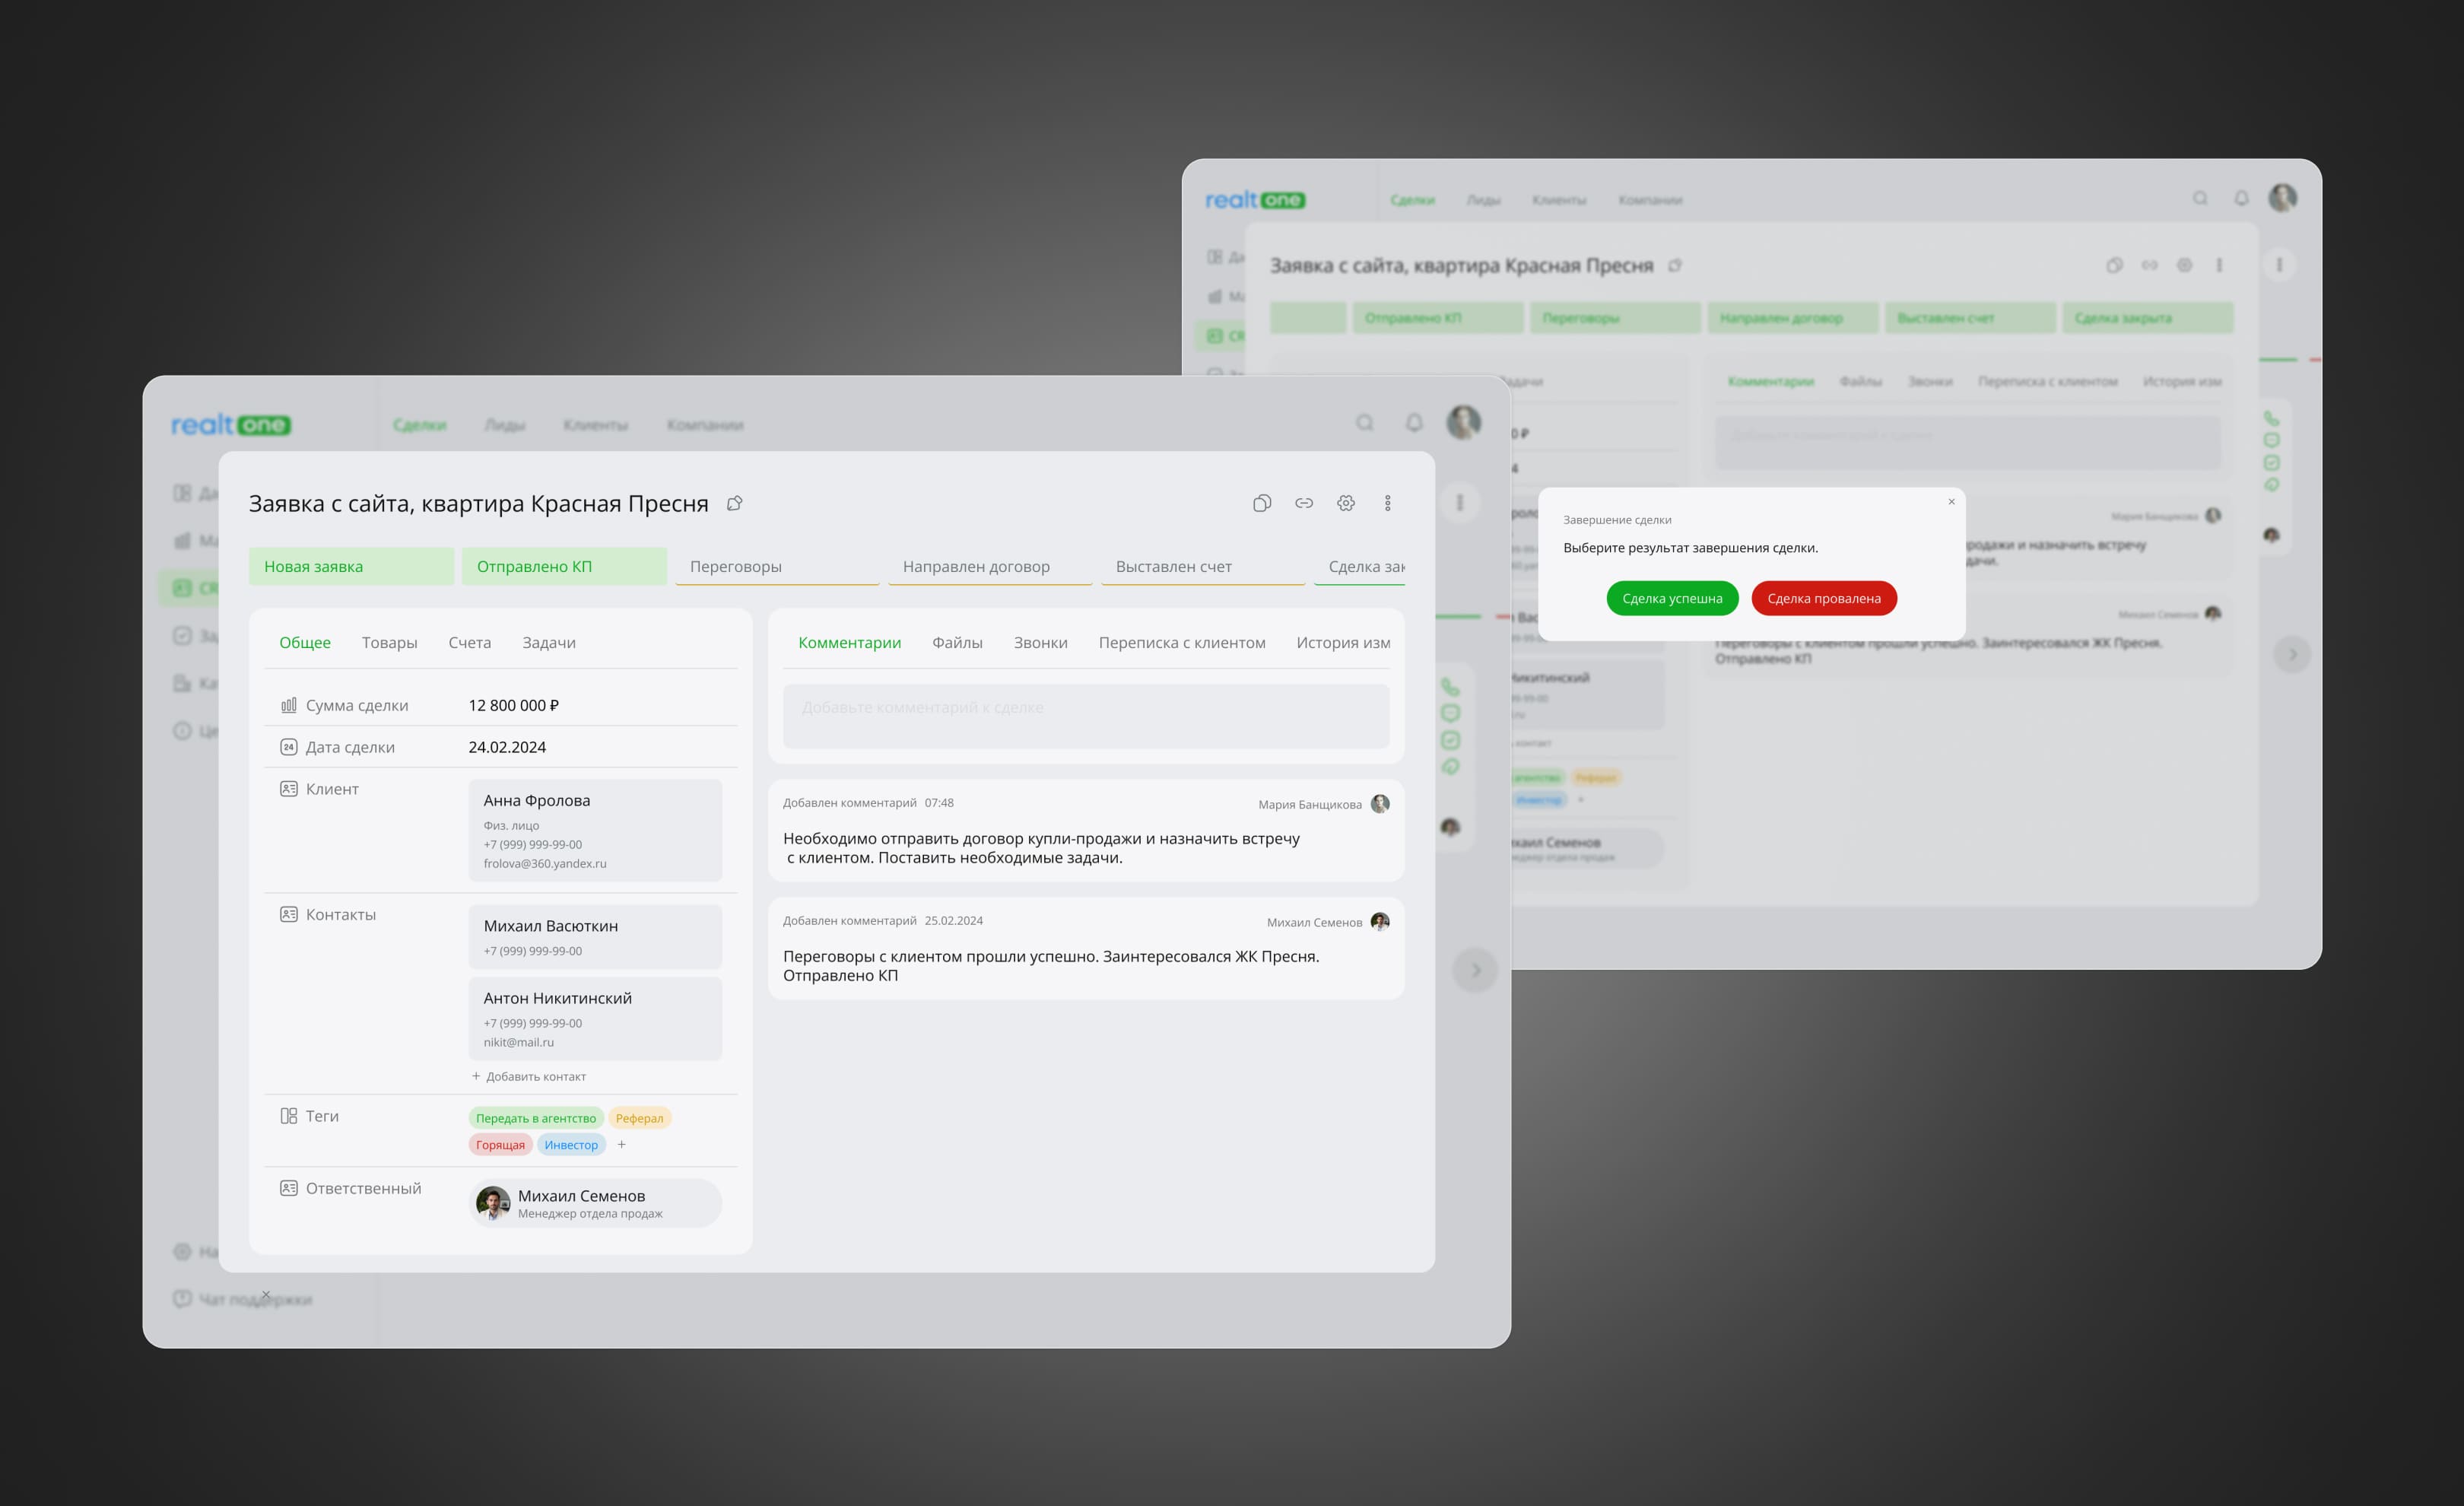Click search icon in top bar
The width and height of the screenshot is (2464, 1506).
click(x=1365, y=423)
